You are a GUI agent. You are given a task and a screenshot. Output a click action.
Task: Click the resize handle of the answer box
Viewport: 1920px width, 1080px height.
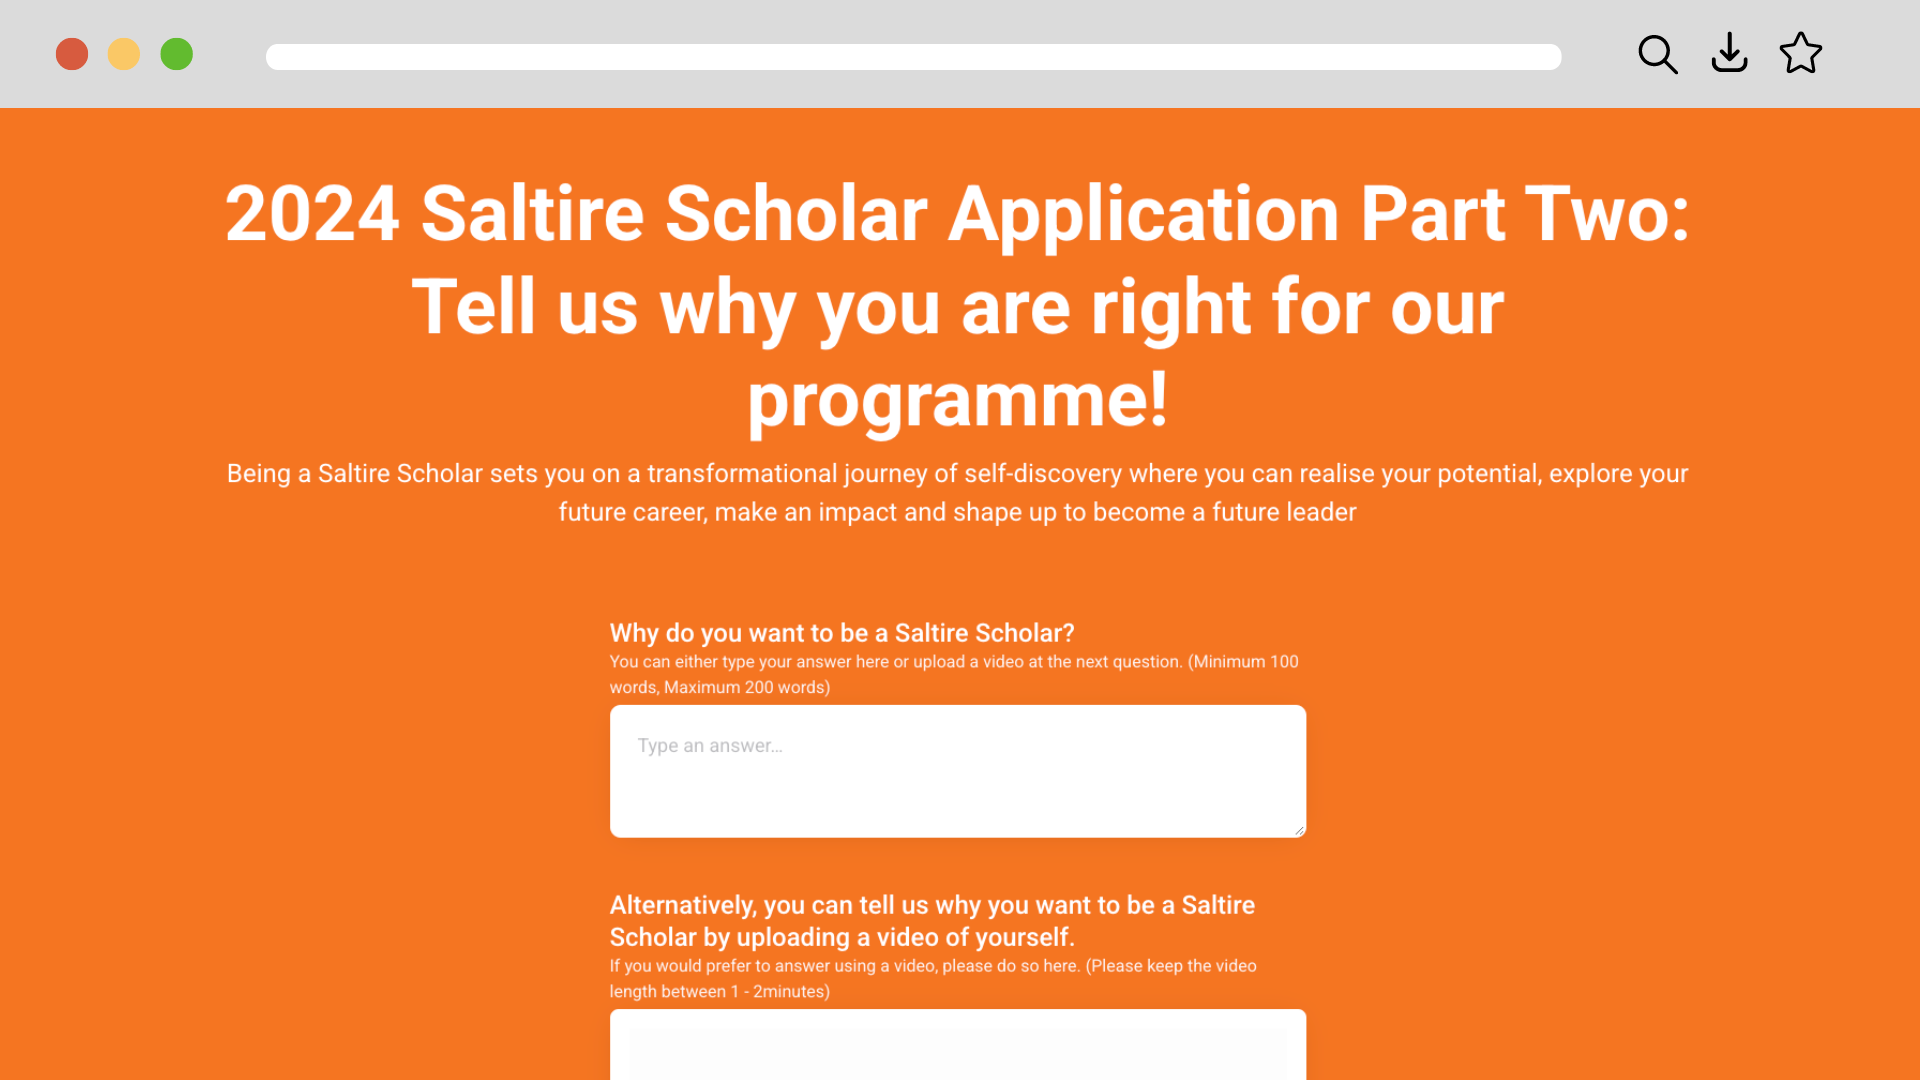pos(1299,830)
